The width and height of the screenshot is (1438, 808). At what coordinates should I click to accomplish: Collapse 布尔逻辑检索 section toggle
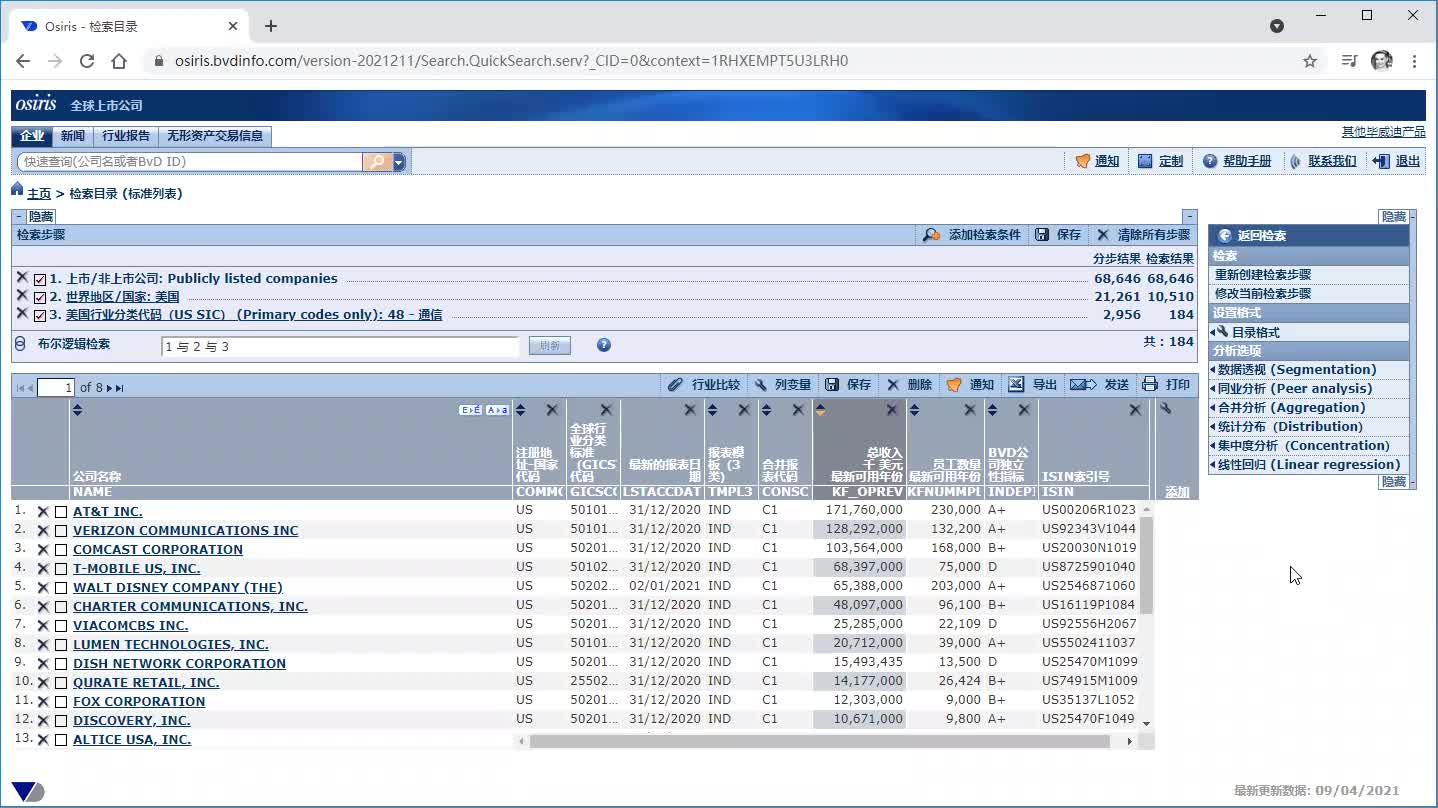pos(20,344)
